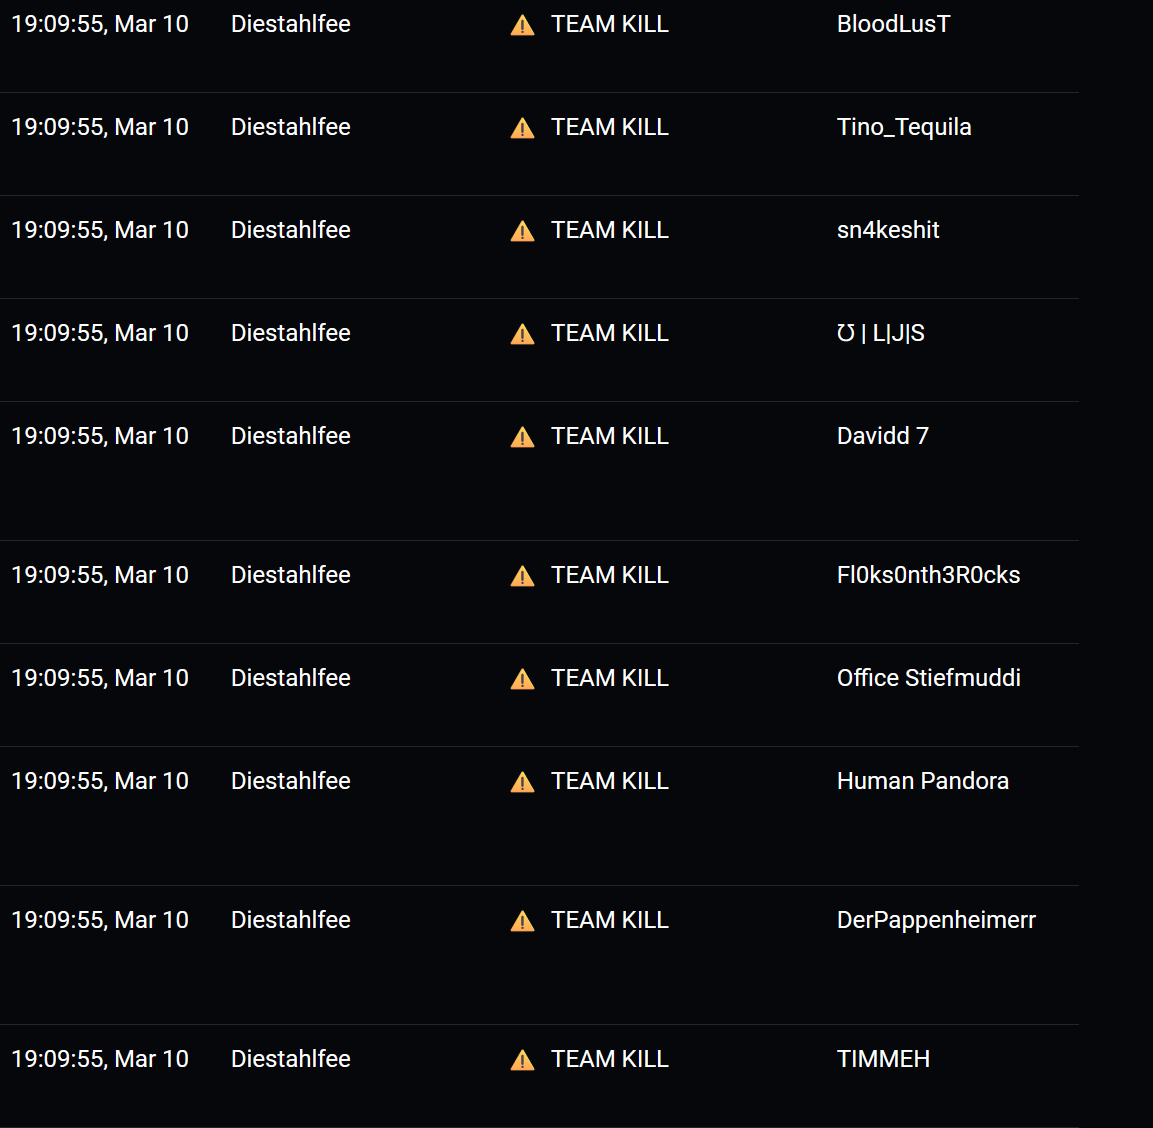
Task: Open the player name ending in L|J|S
Action: 880,333
